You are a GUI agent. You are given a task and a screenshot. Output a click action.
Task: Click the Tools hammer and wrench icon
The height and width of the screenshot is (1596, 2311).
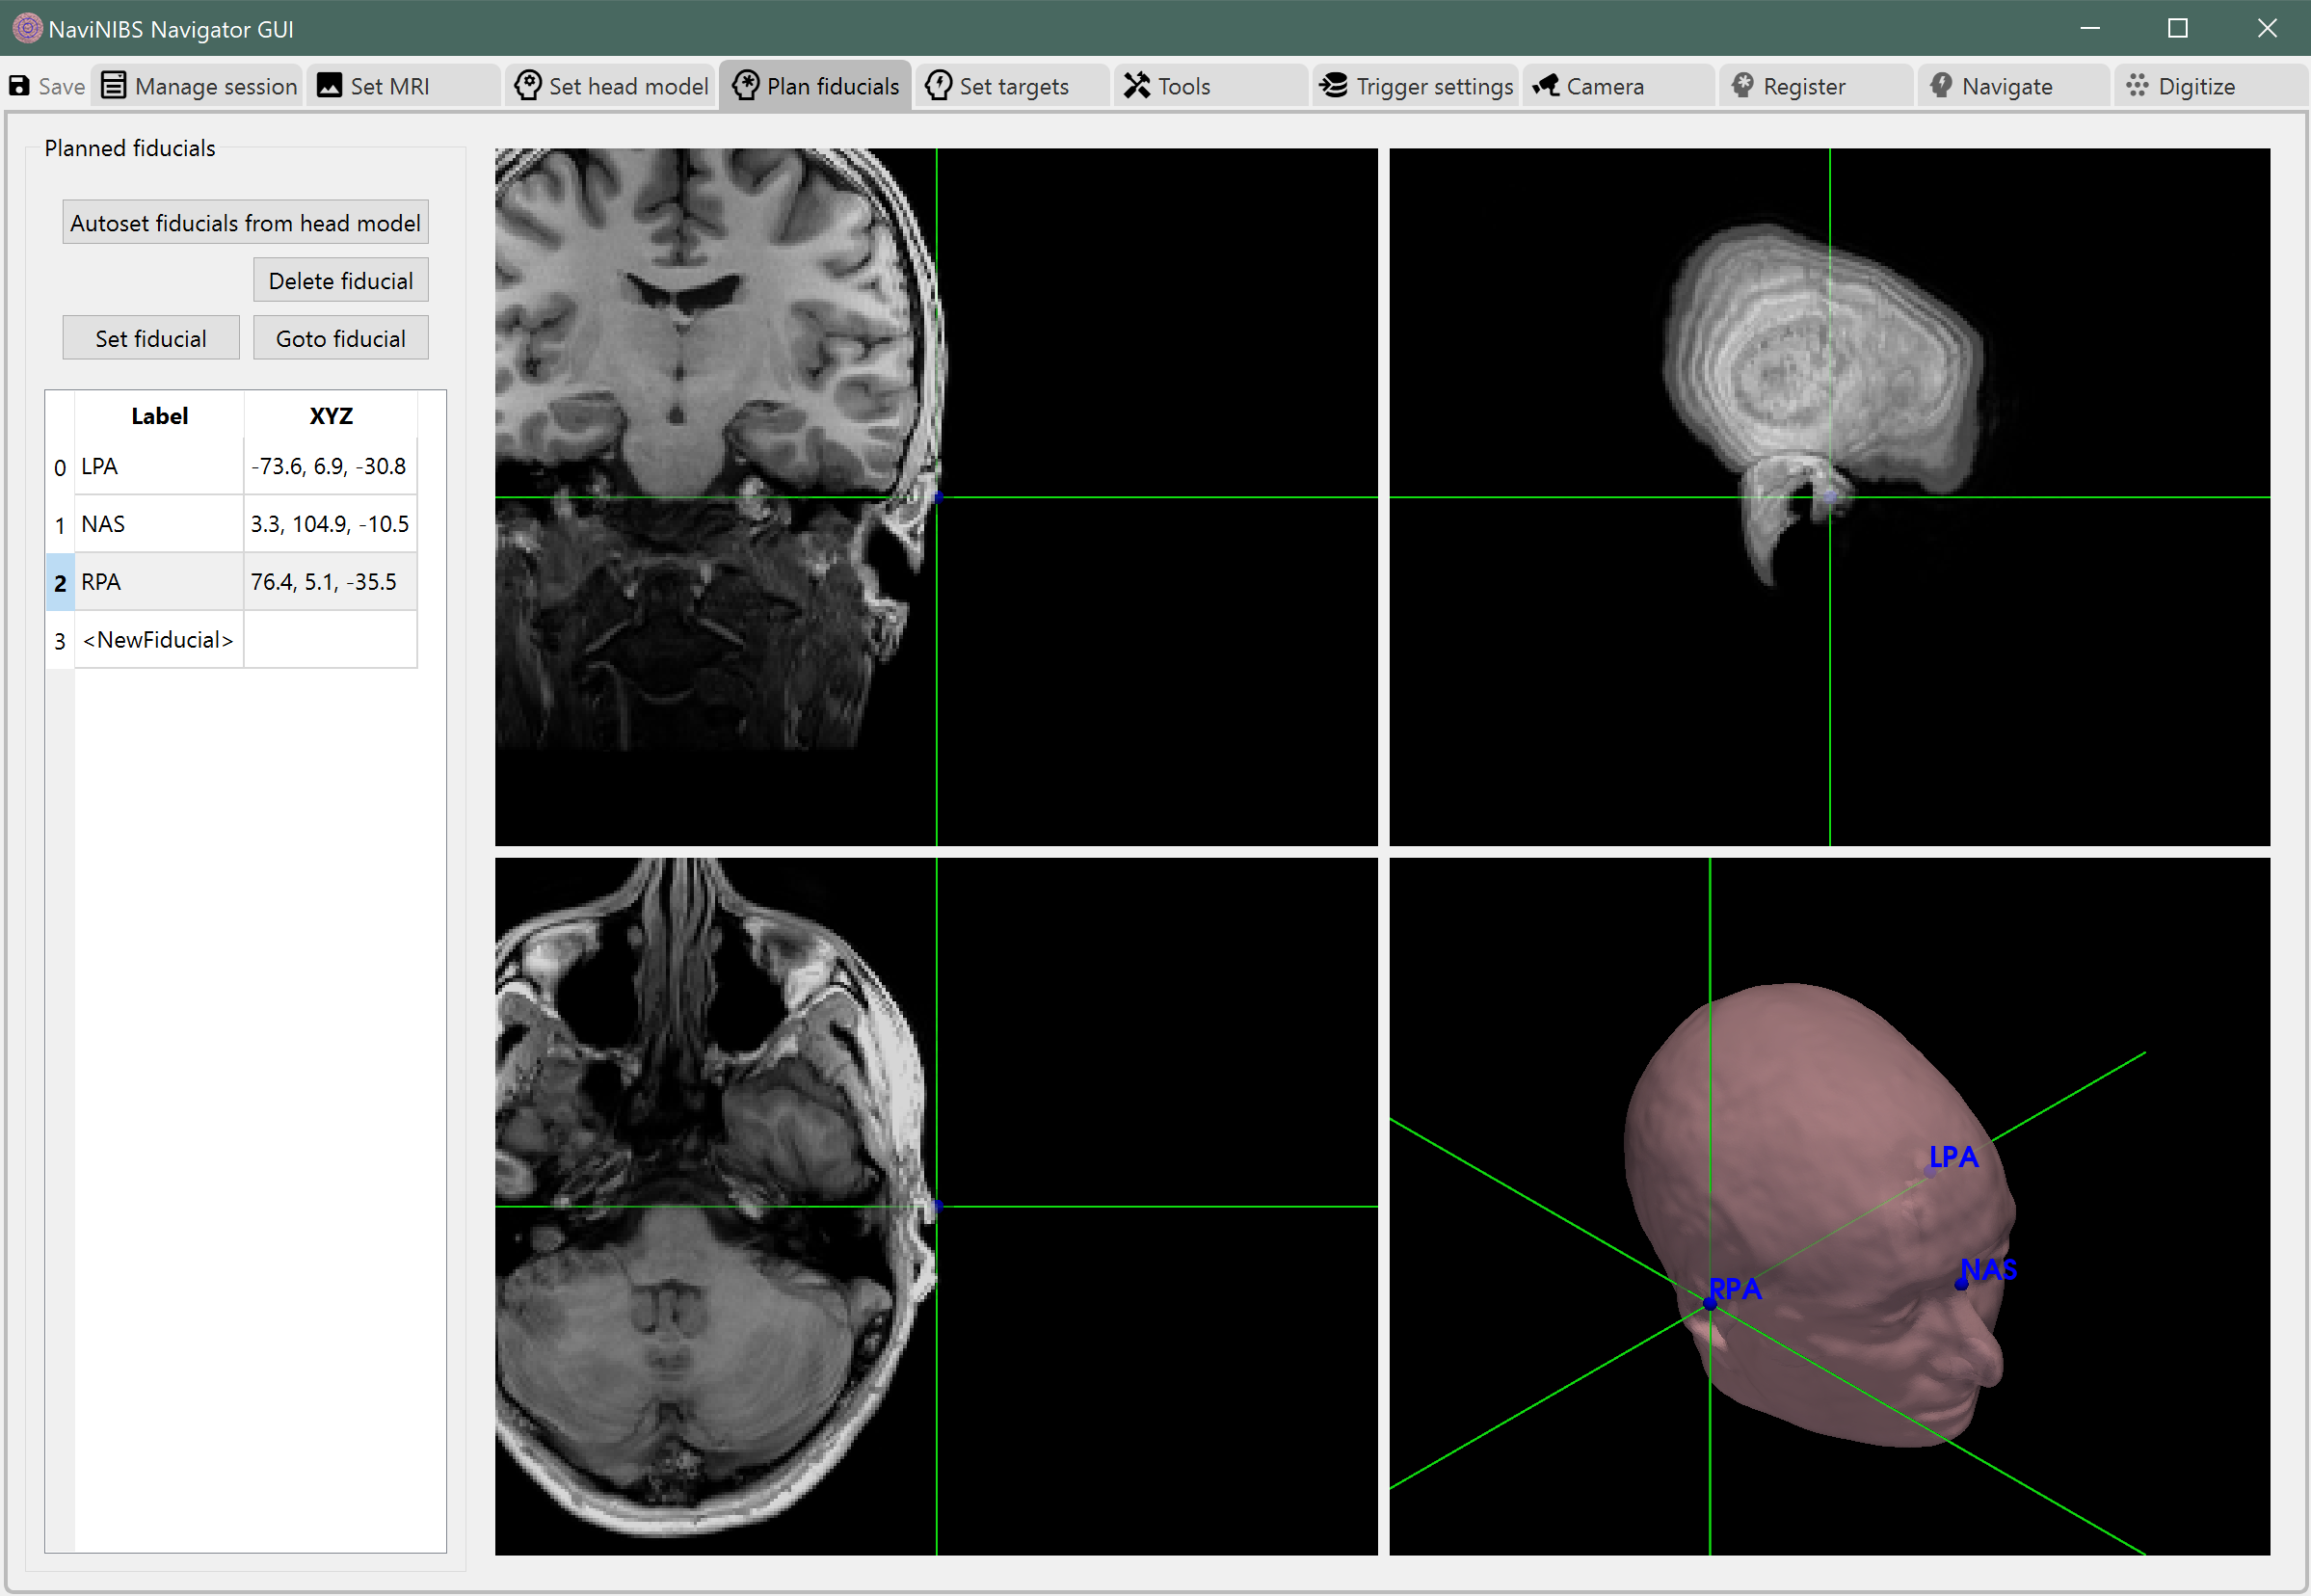point(1137,86)
